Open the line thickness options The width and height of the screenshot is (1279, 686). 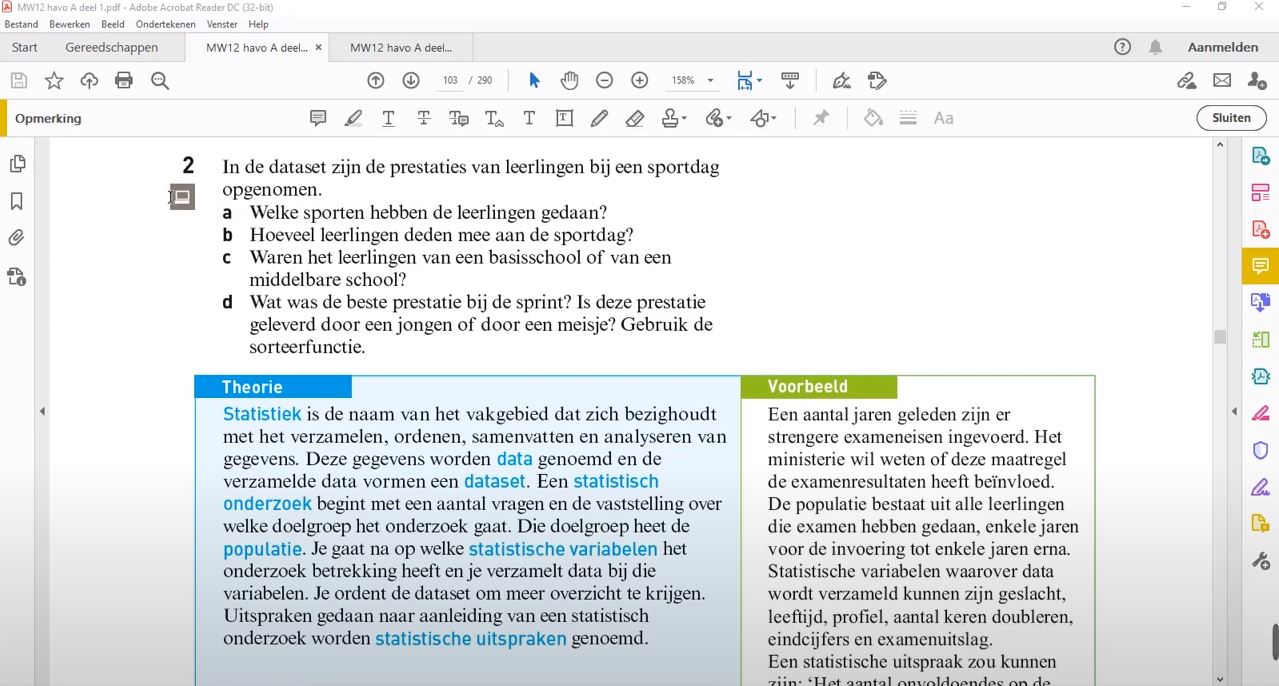click(908, 118)
